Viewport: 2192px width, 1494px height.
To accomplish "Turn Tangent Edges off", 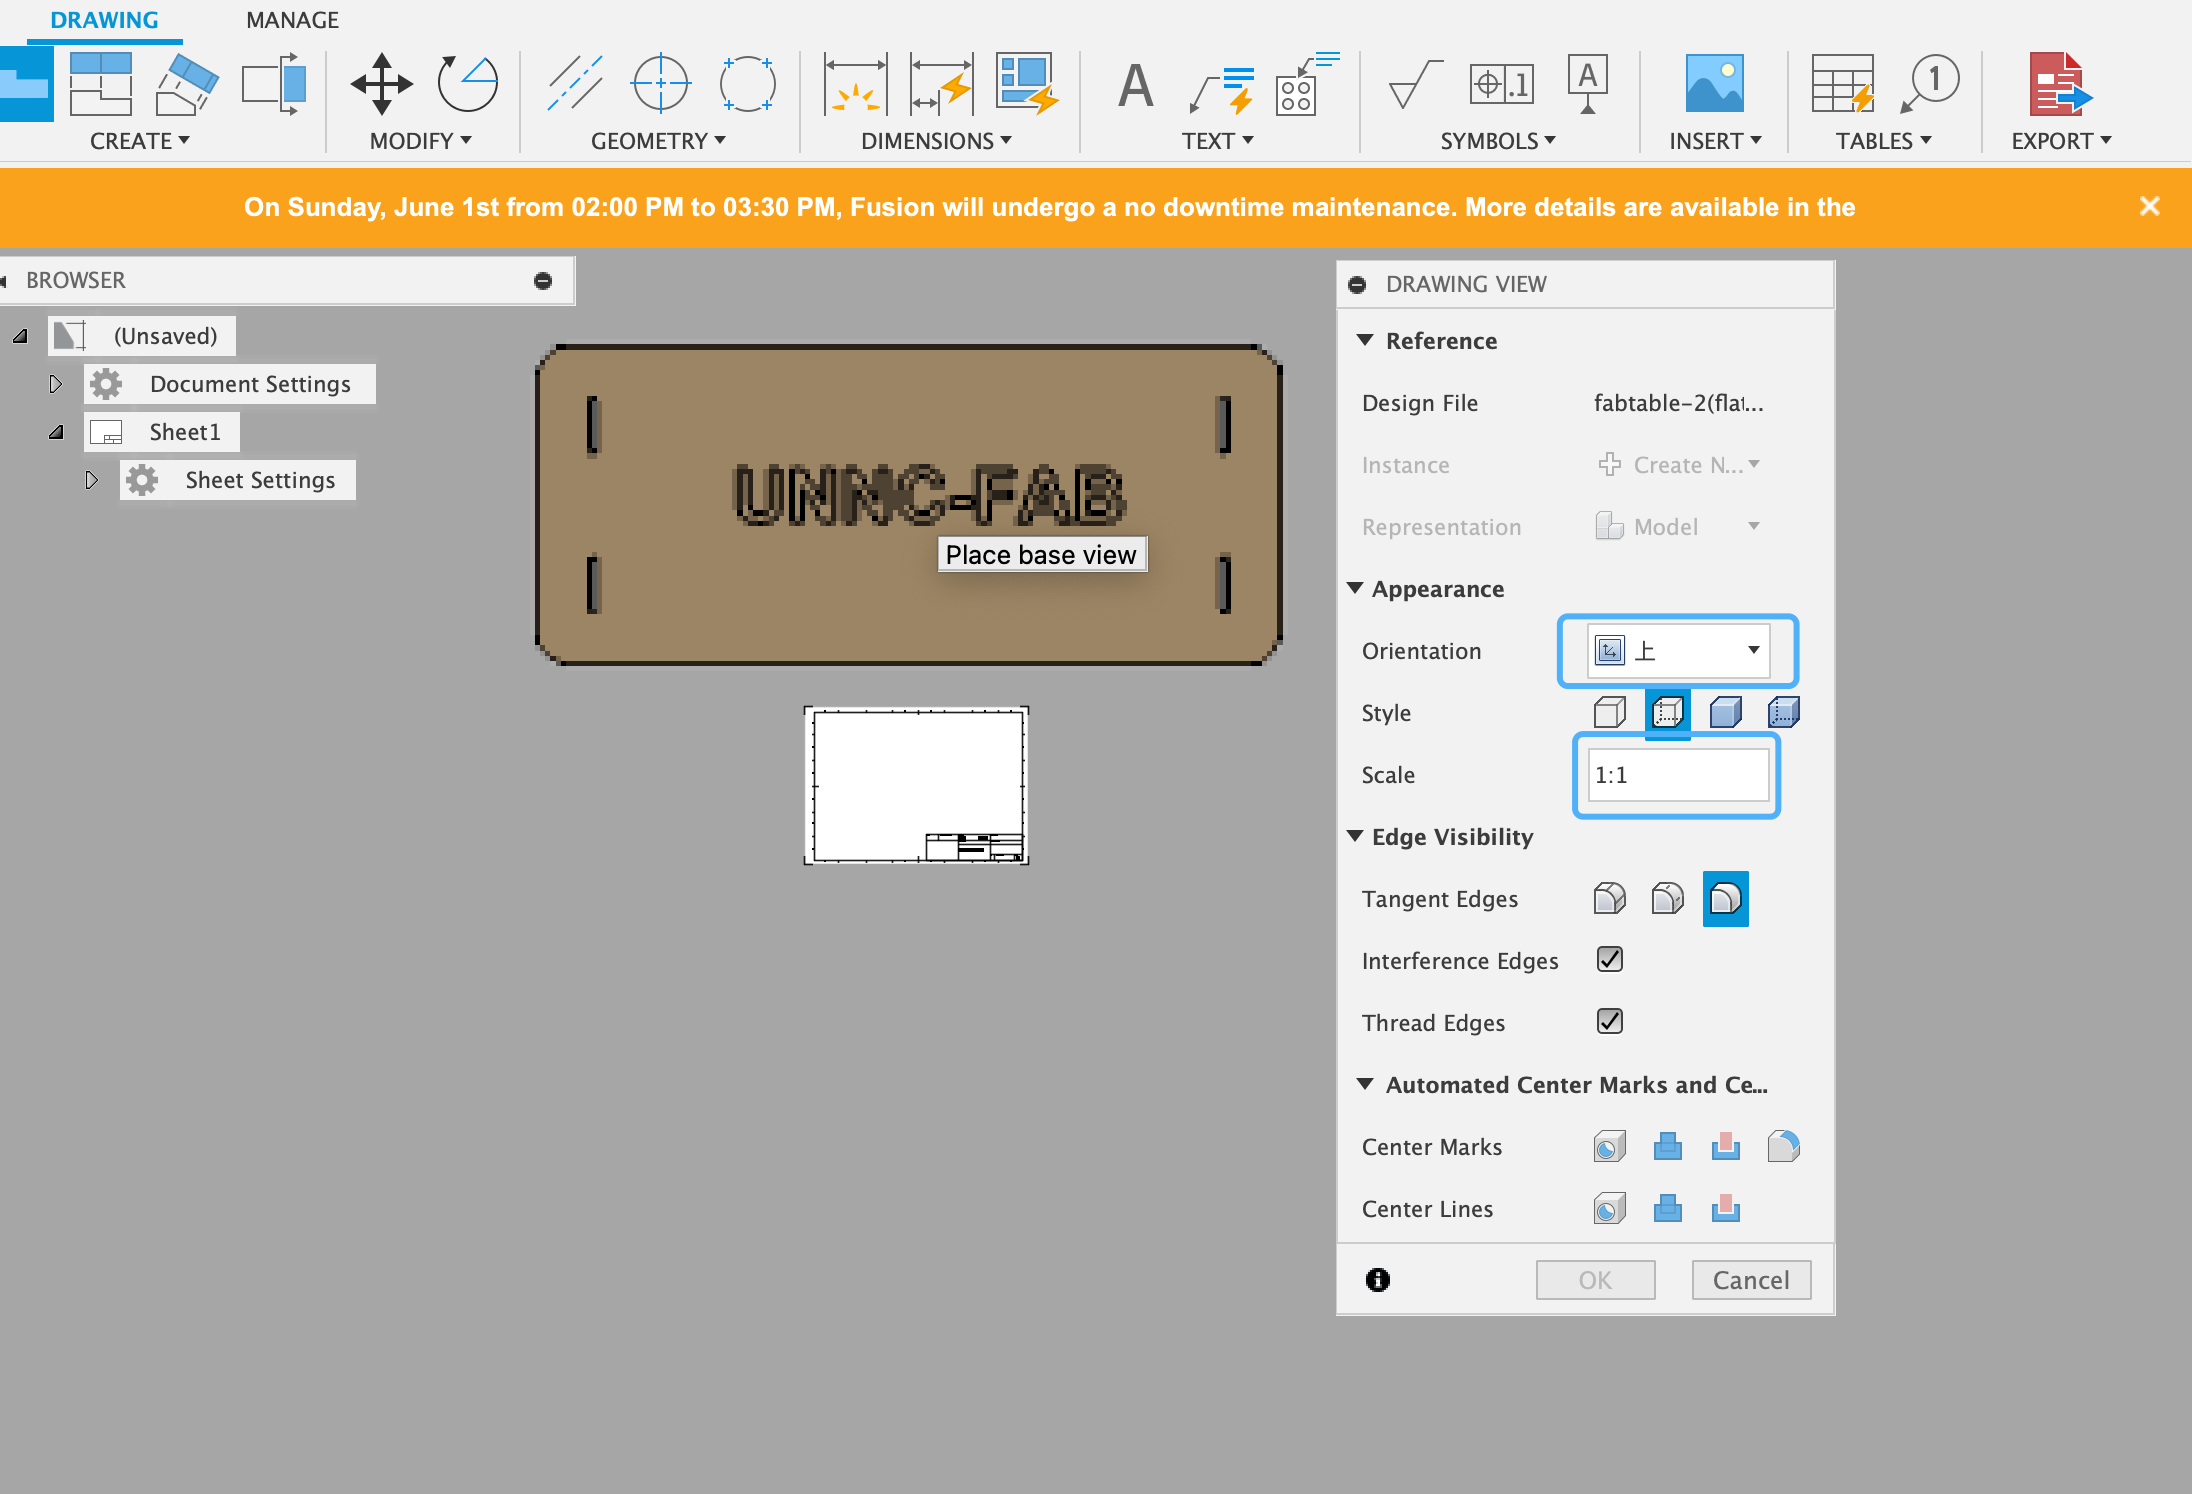I will click(x=1725, y=899).
